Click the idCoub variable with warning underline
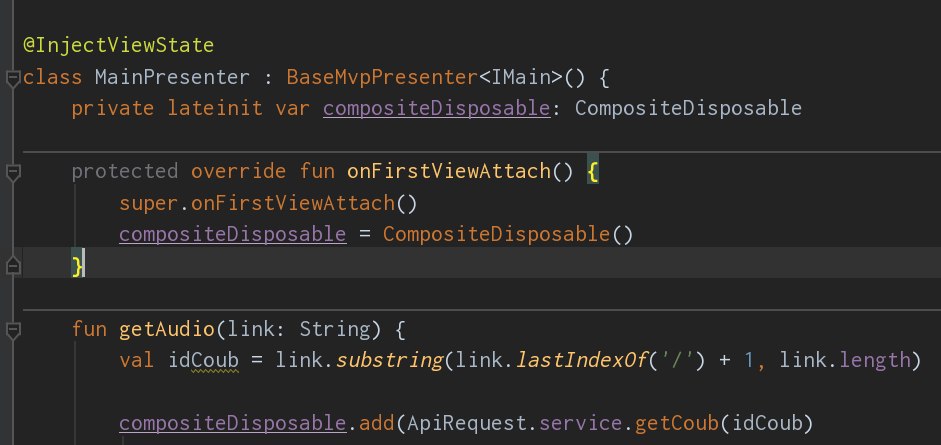 click(202, 360)
